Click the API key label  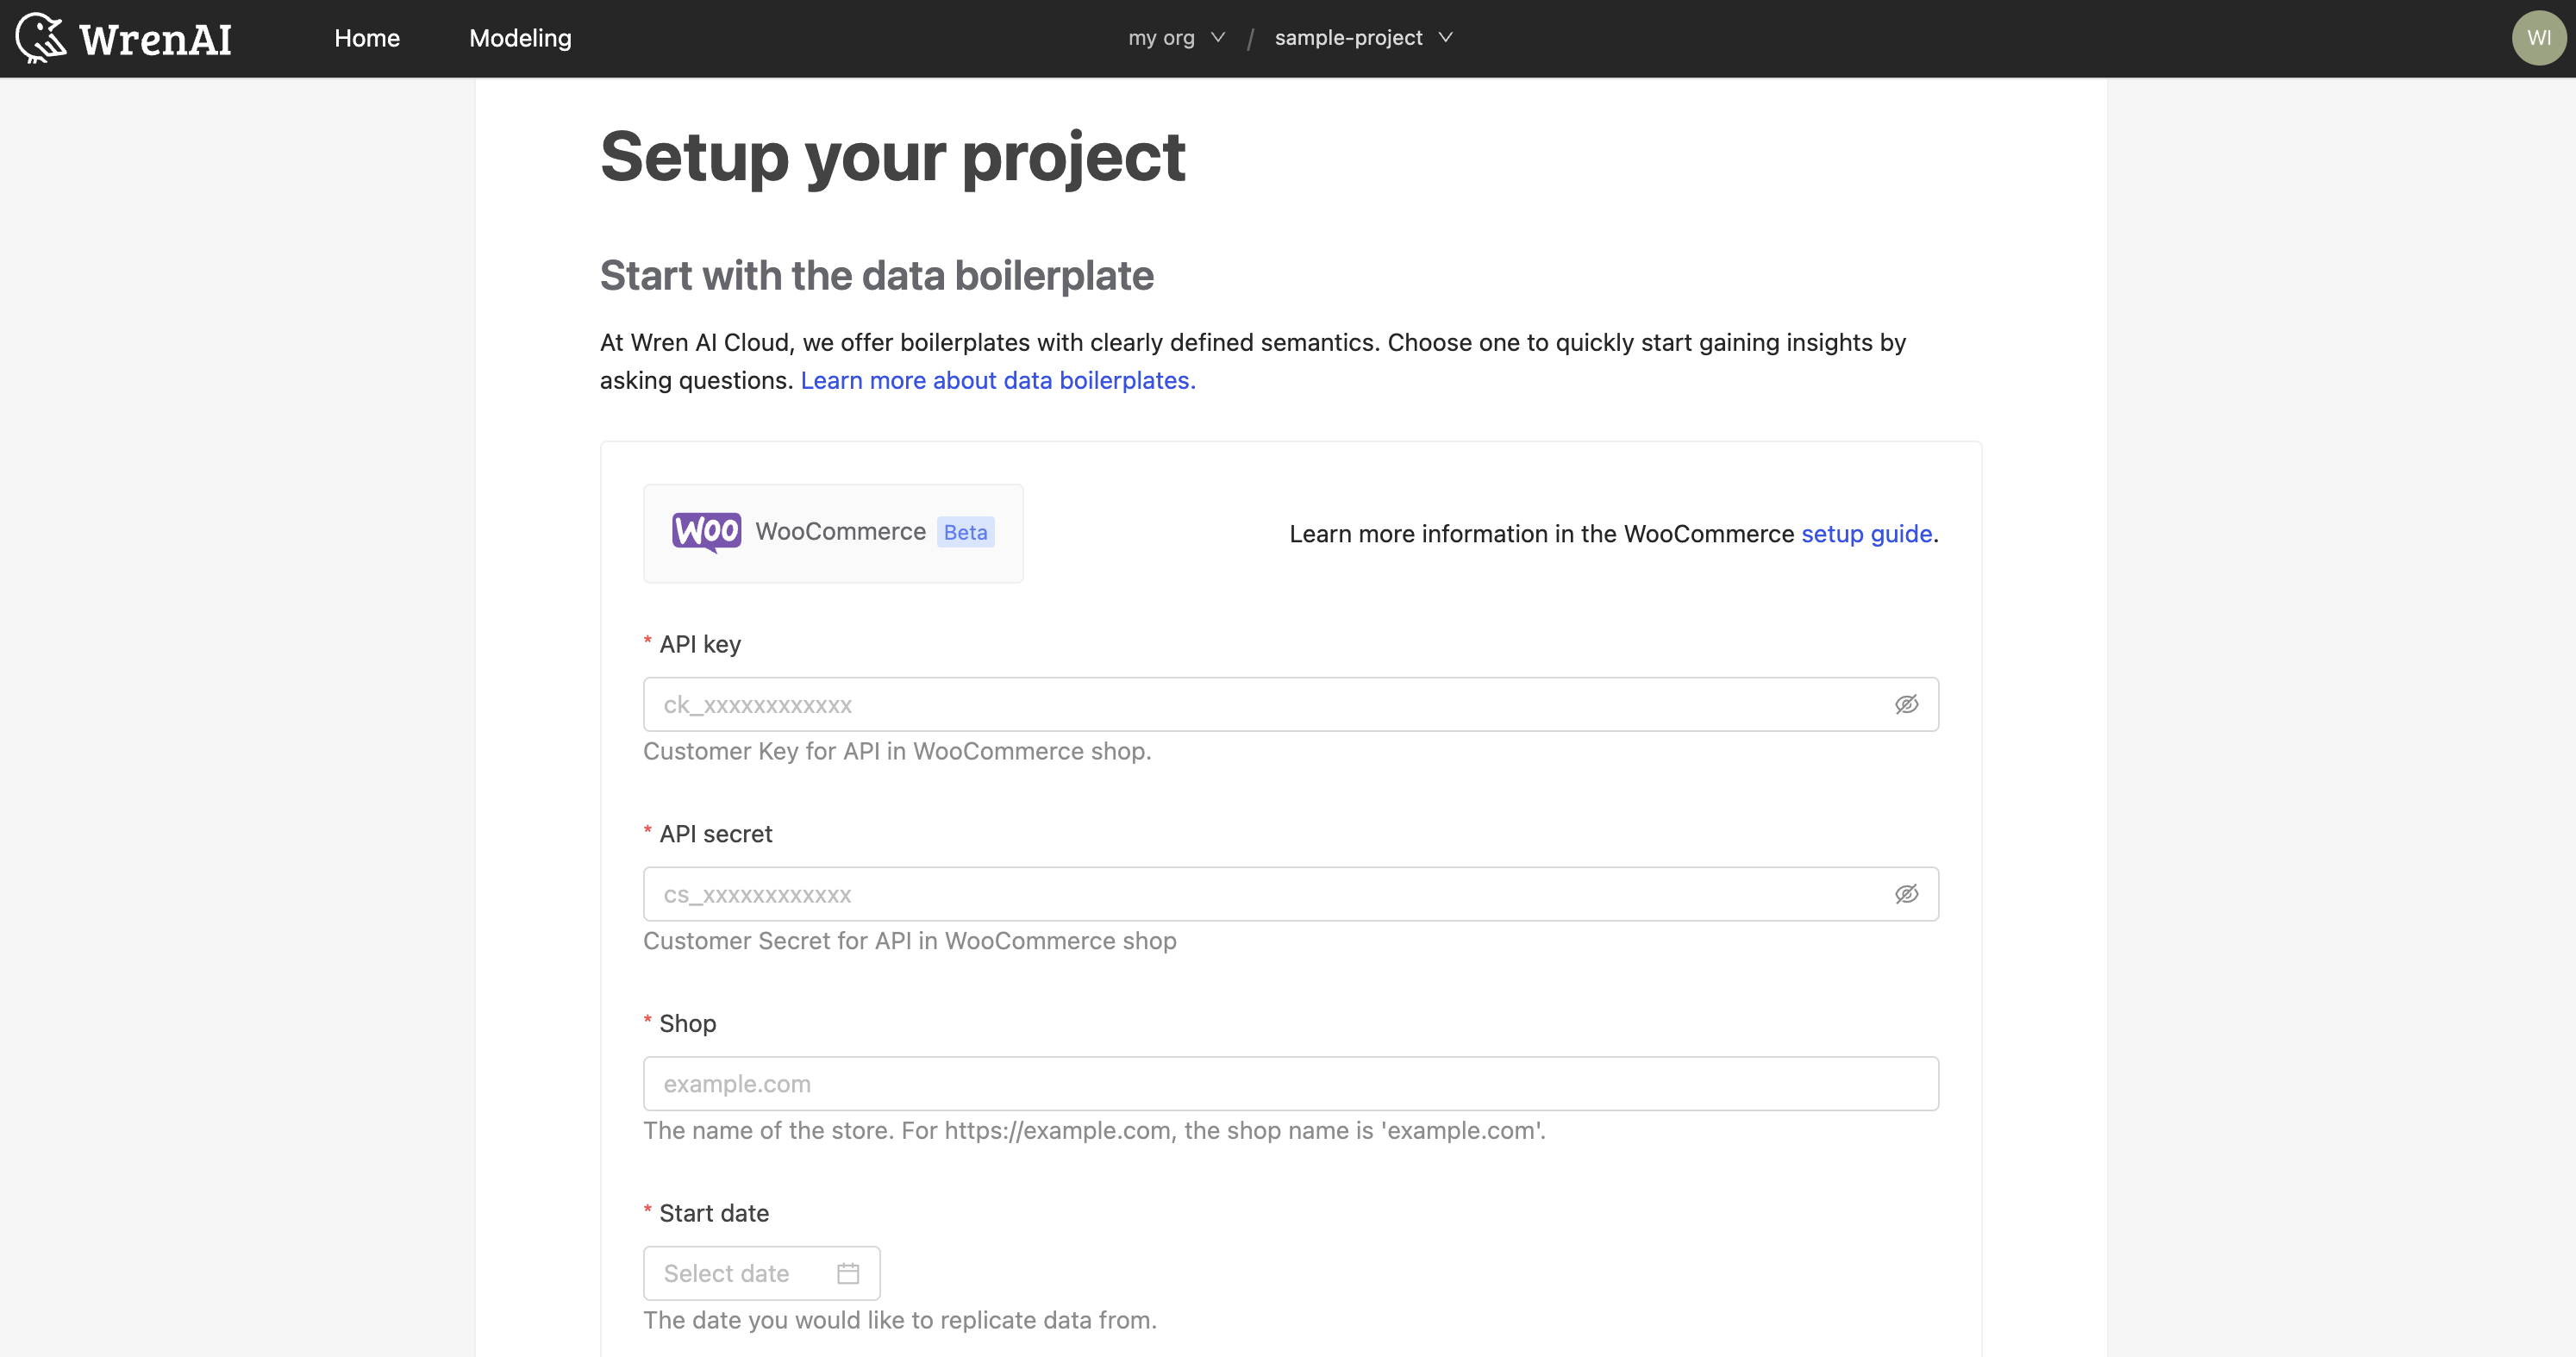700,644
